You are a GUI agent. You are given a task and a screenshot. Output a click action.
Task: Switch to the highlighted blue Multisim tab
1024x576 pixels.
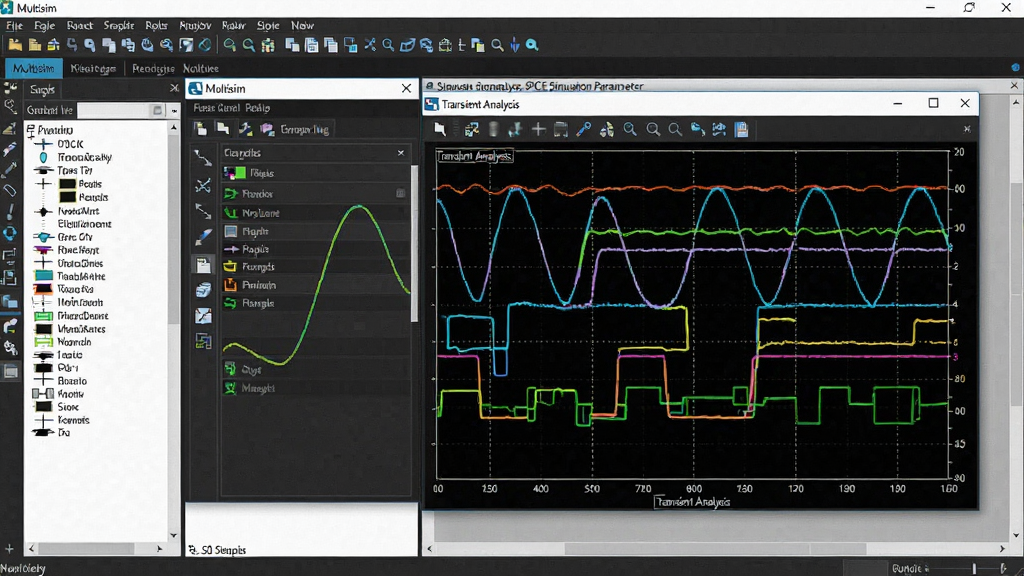click(x=34, y=68)
